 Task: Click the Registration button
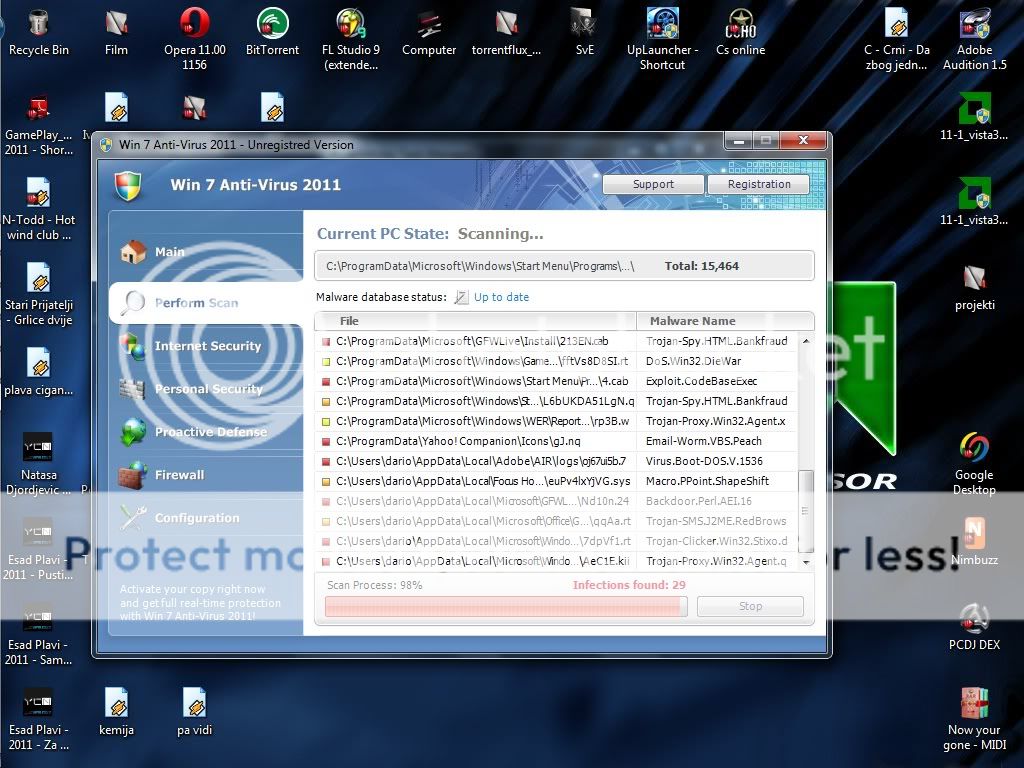(x=759, y=184)
